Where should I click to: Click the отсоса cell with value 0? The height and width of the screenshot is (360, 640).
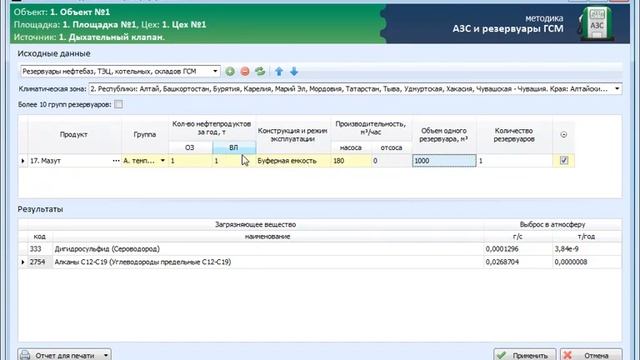click(391, 161)
